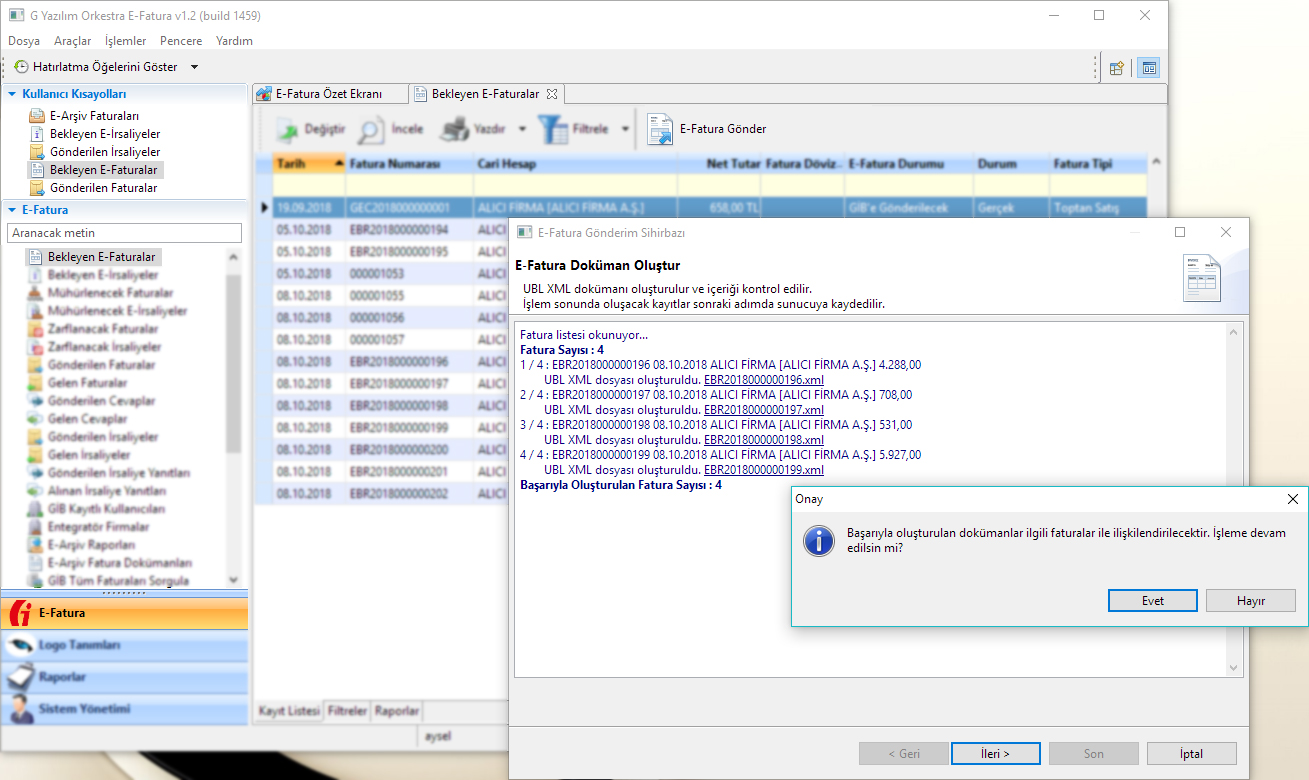Open Sistem Yönetimi module

[124, 709]
